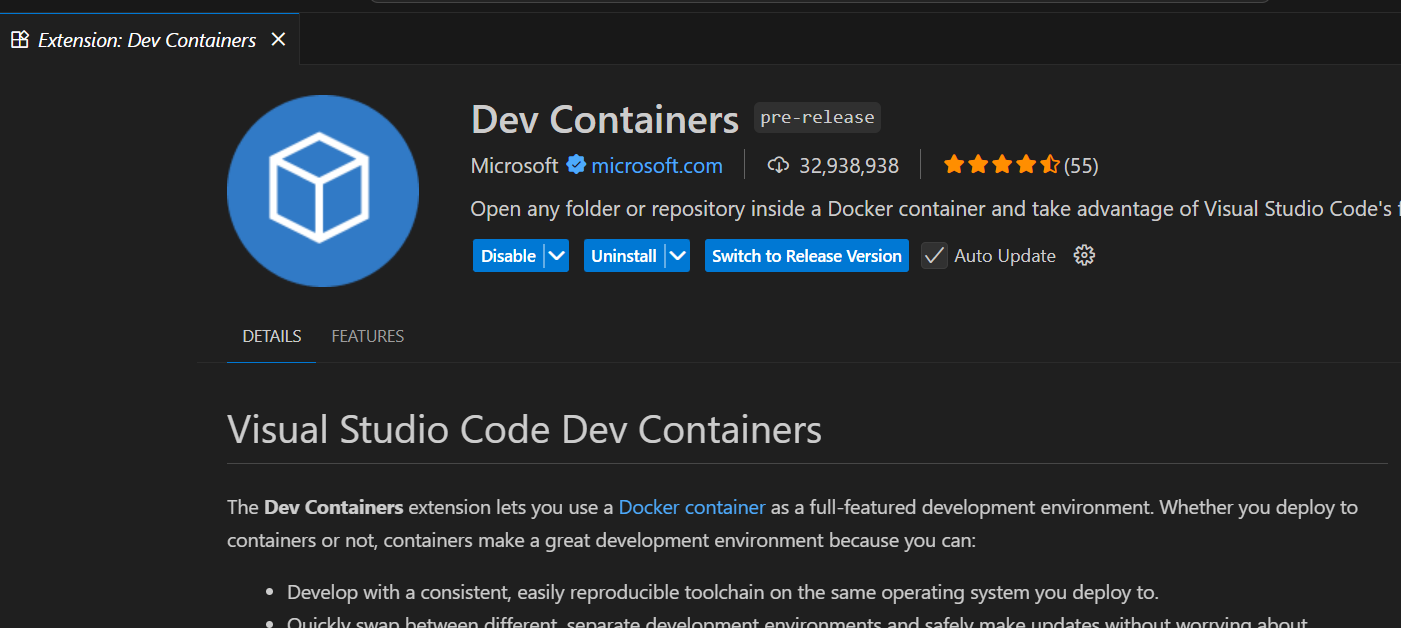Viewport: 1401px width, 628px height.
Task: Close the Extension: Dev Containers tab
Action: pos(279,40)
